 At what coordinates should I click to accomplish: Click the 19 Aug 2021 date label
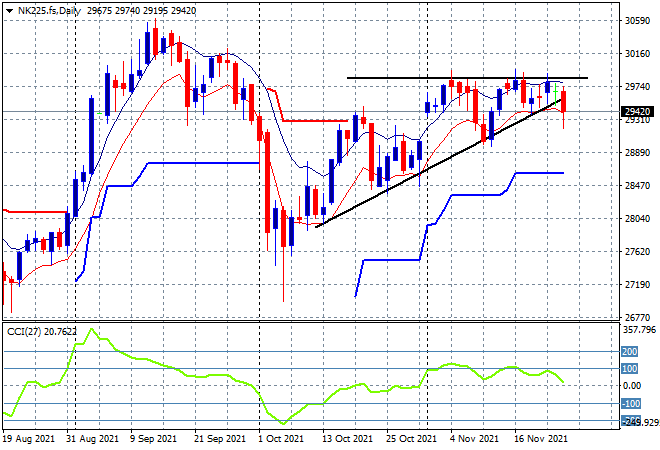click(x=29, y=439)
